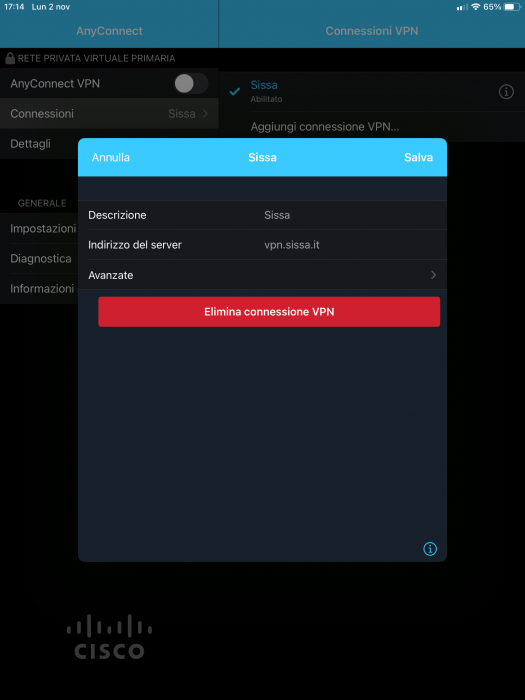Tap the blue checkmark next to Sissa
The width and height of the screenshot is (525, 700).
coord(235,92)
